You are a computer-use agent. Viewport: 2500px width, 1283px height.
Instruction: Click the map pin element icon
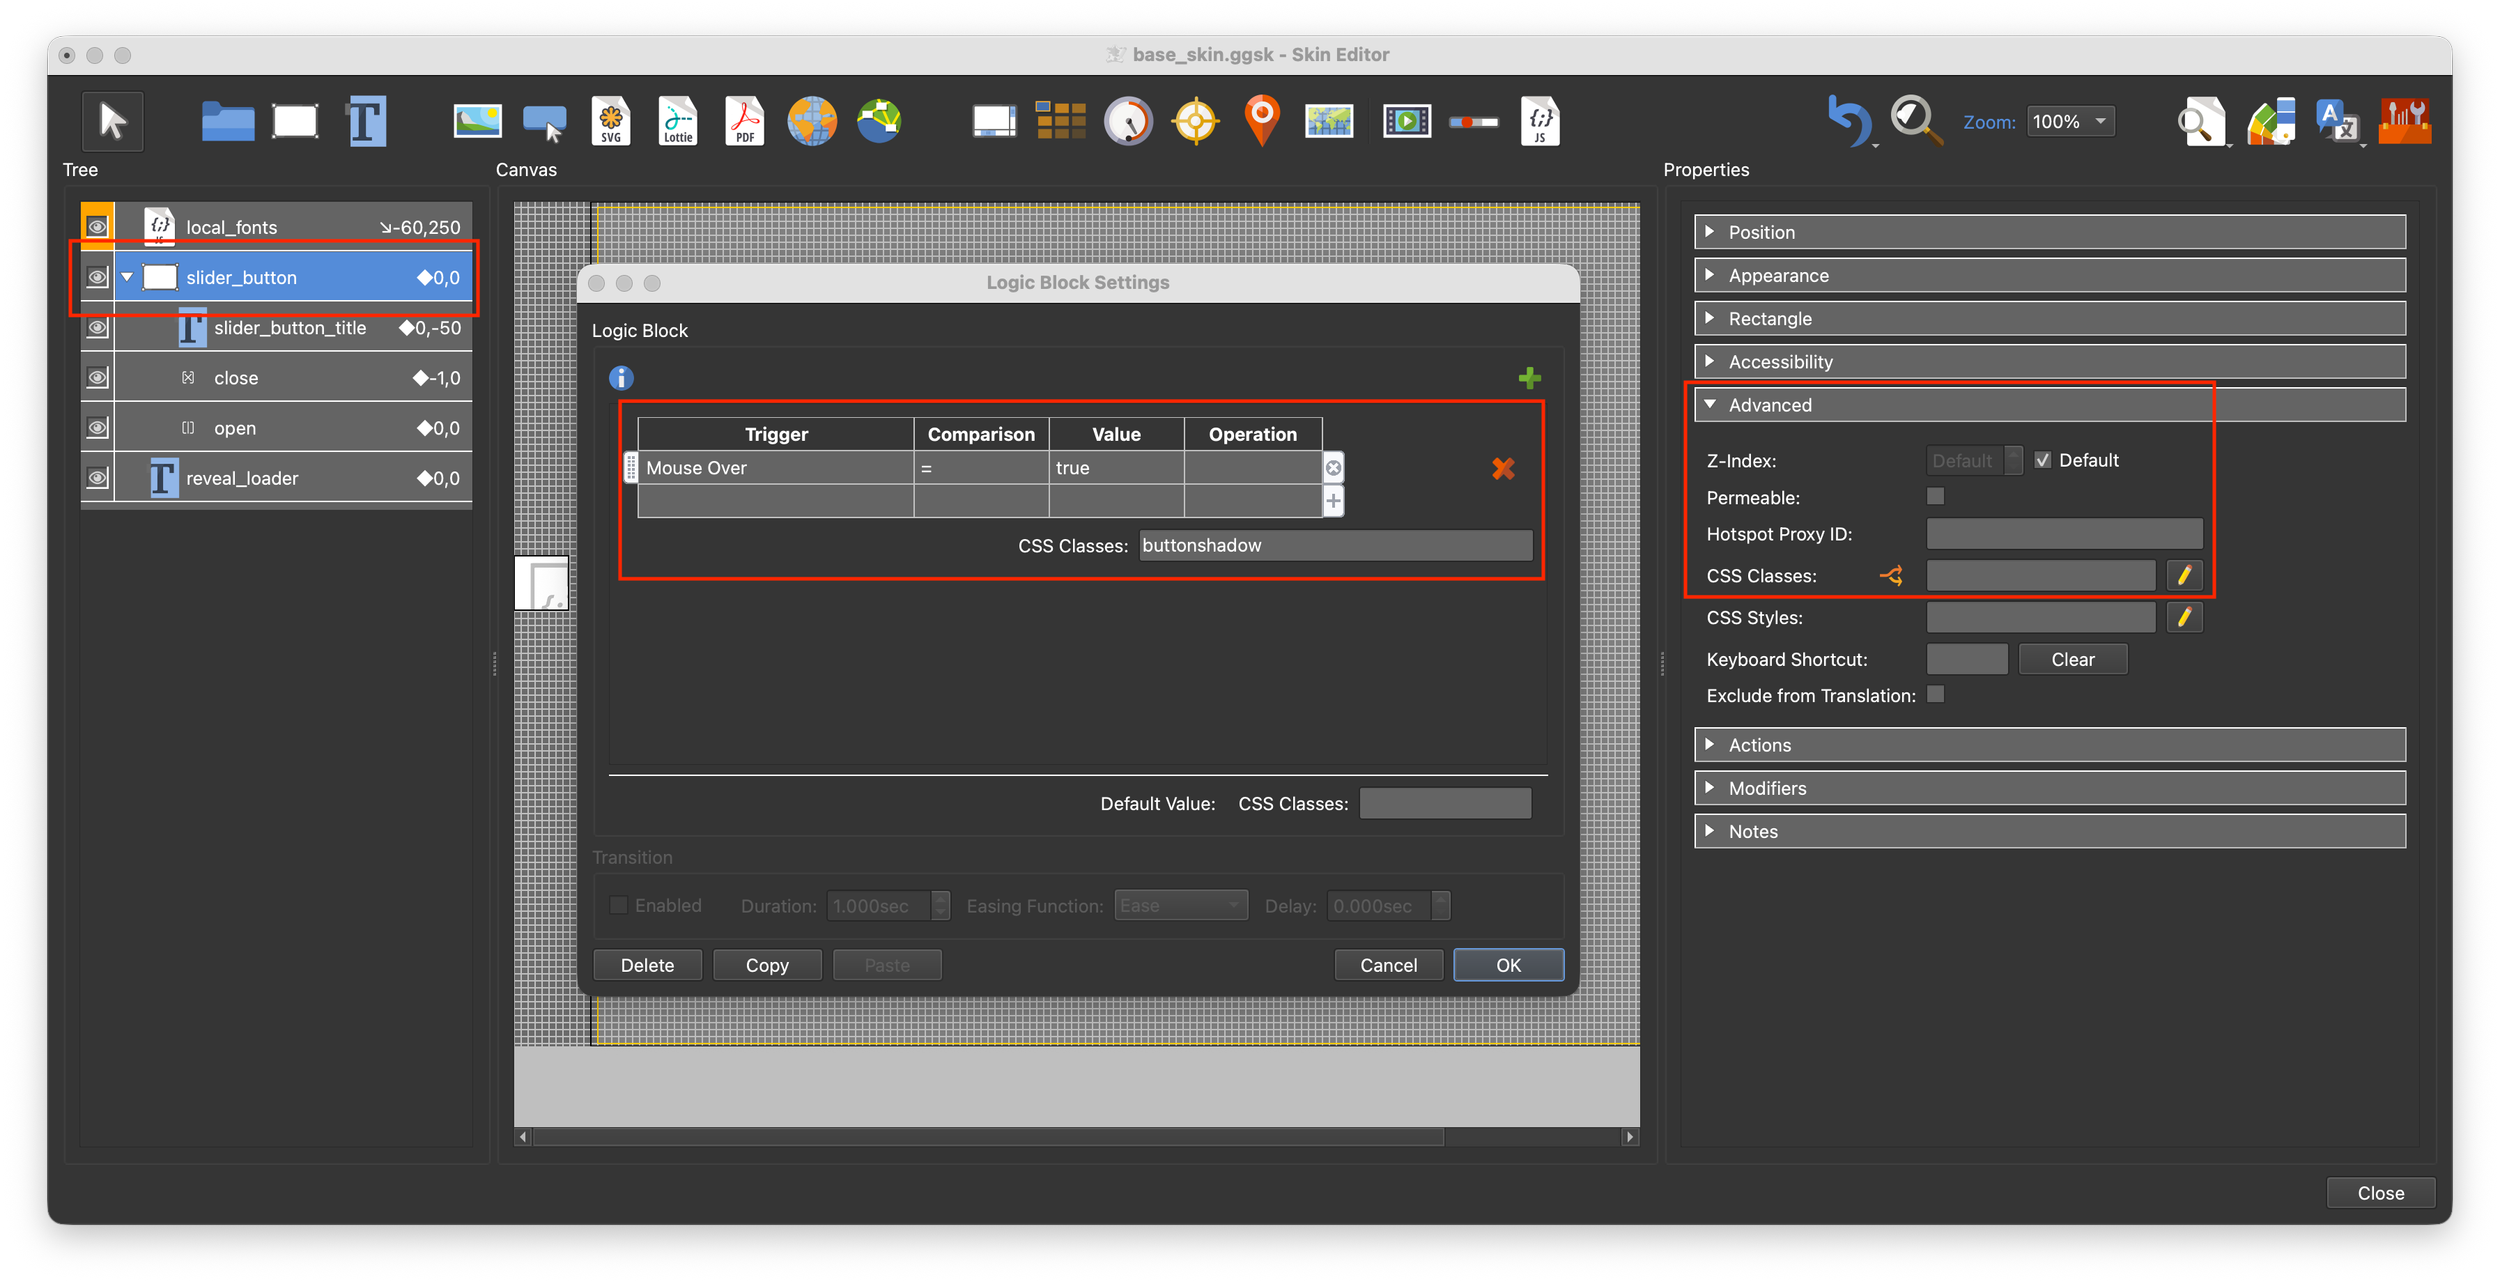[x=1262, y=120]
